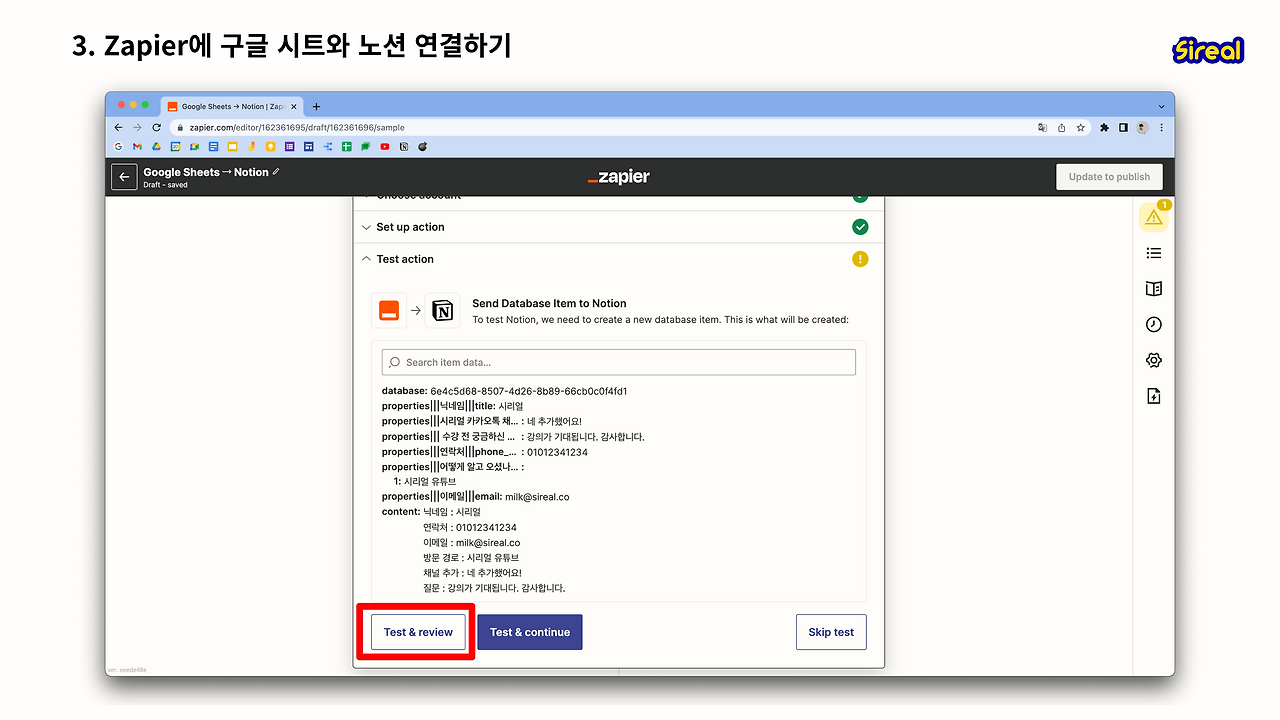Click the Zapier logo in the header

click(x=619, y=177)
